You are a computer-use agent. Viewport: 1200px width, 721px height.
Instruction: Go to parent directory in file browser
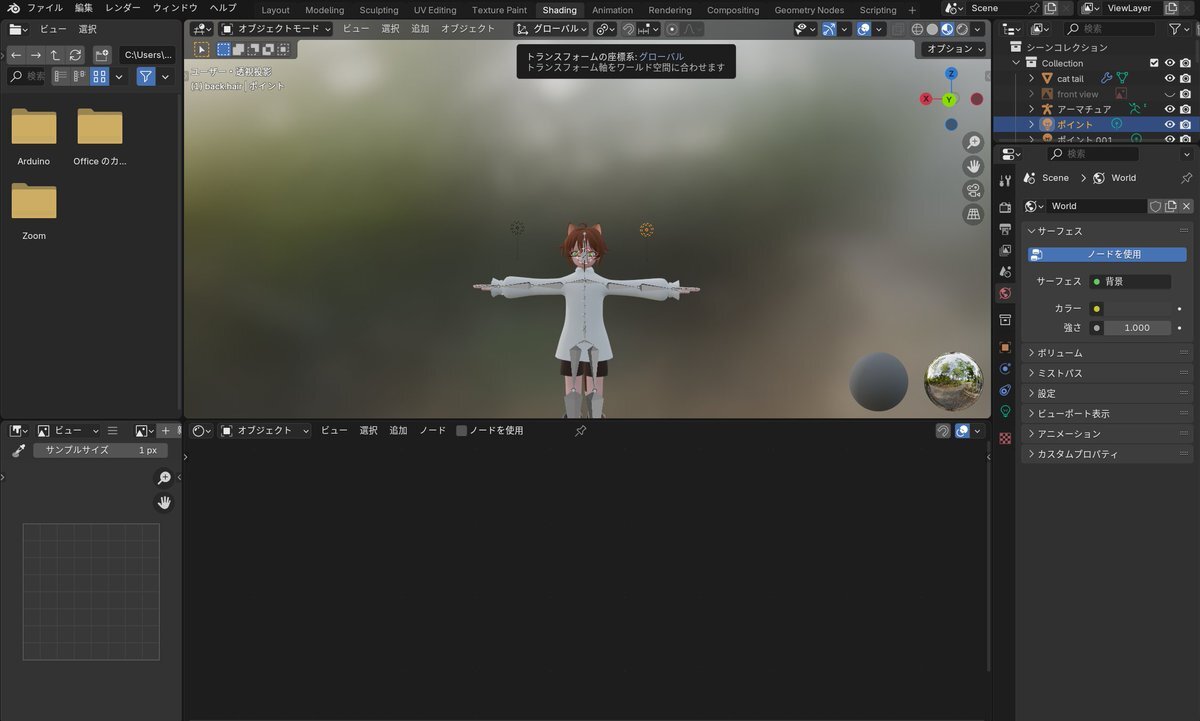point(55,55)
